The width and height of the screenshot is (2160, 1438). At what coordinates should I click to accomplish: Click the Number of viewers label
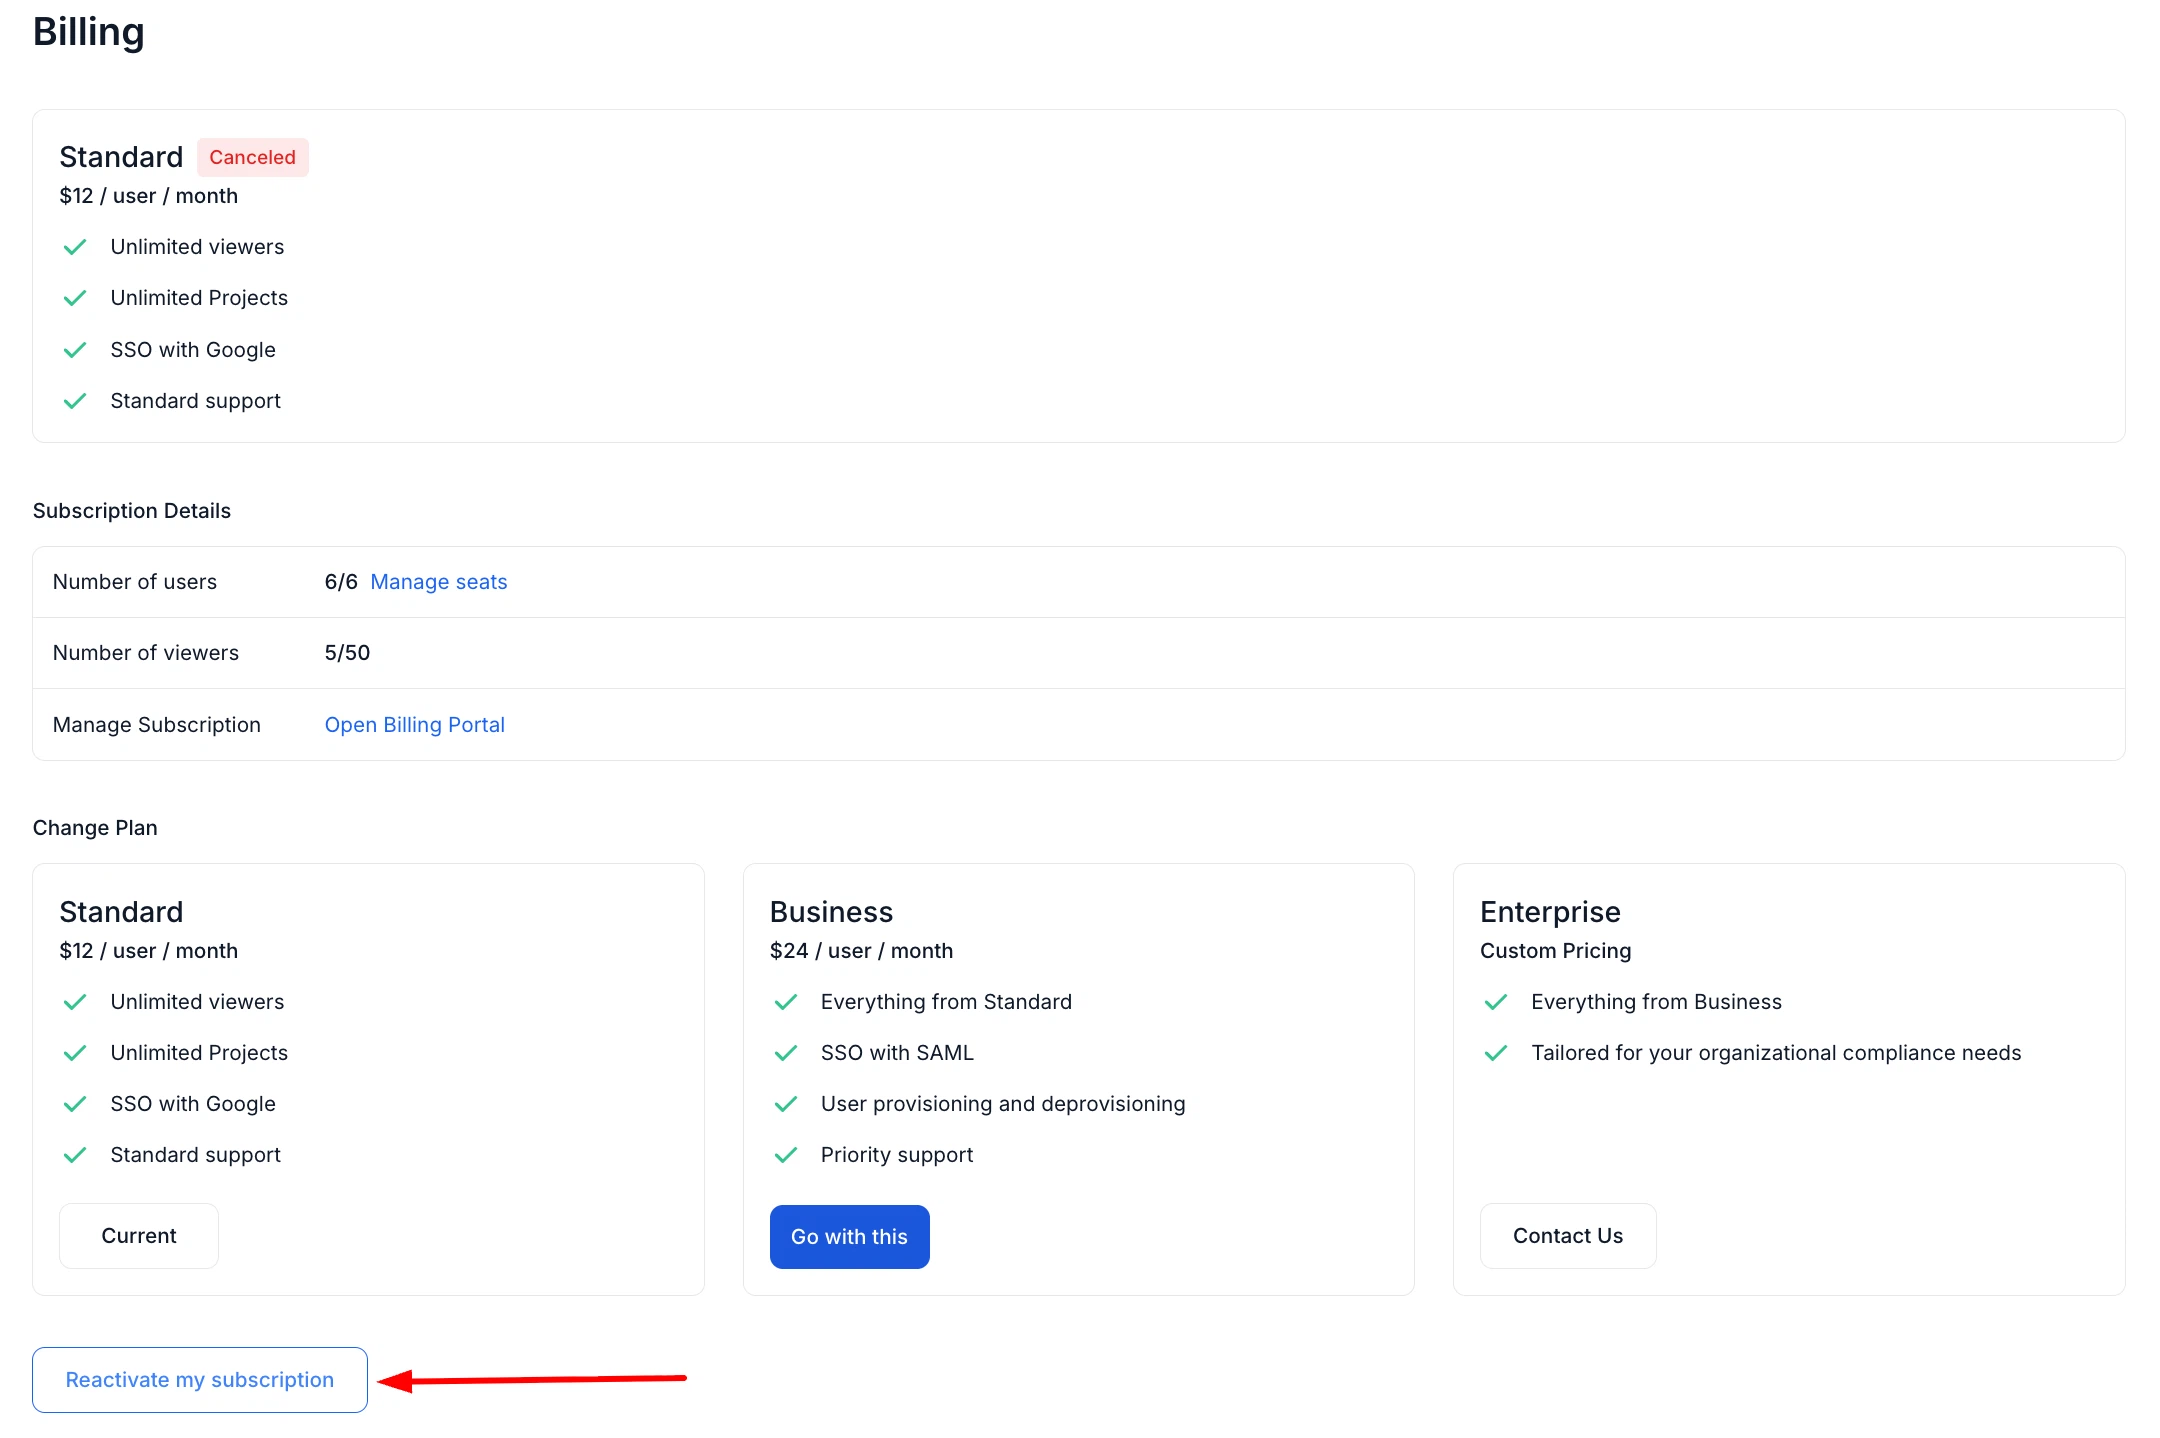pyautogui.click(x=146, y=653)
